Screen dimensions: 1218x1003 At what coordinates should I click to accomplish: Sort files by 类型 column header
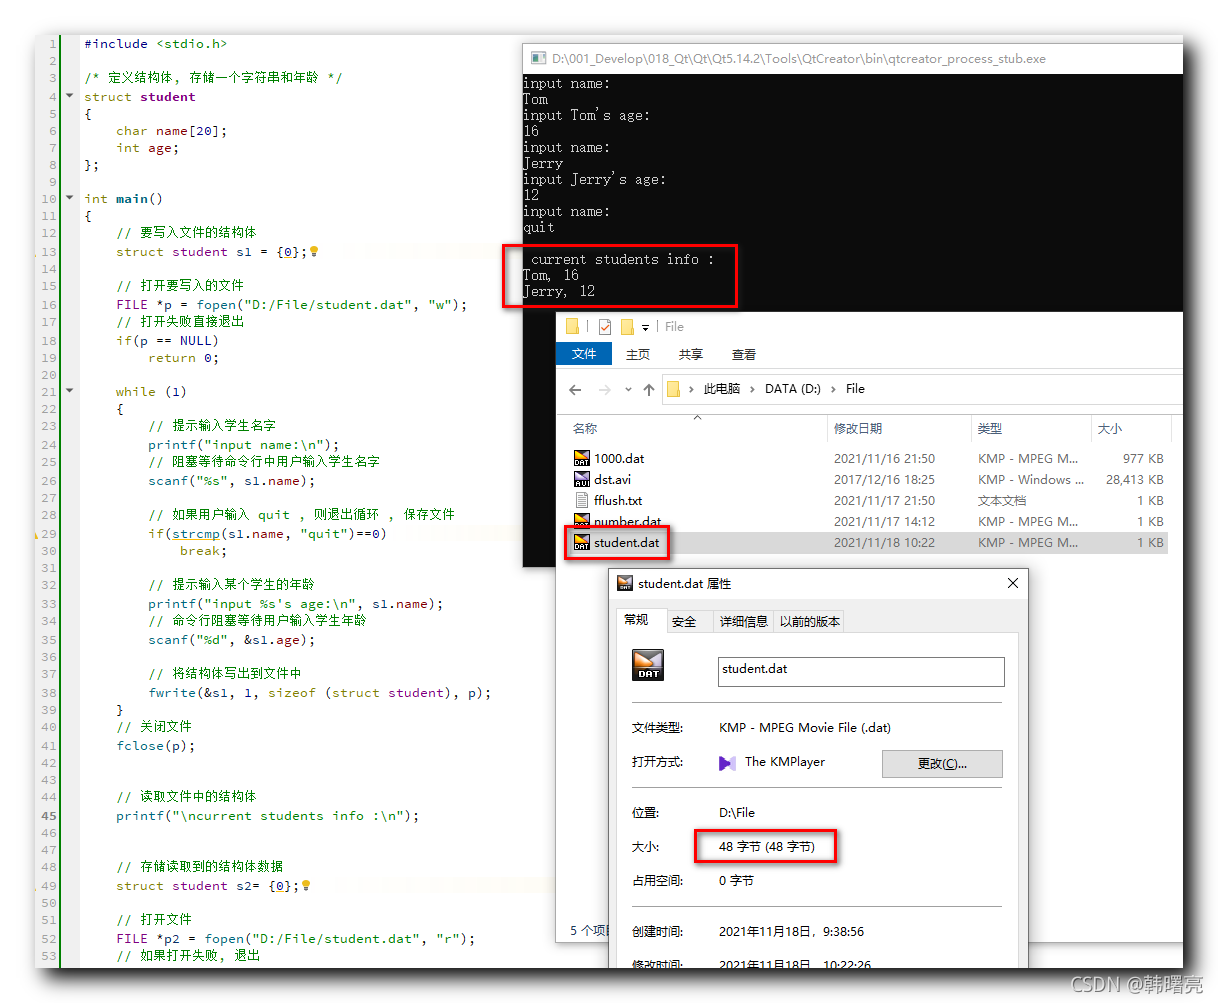tap(990, 428)
